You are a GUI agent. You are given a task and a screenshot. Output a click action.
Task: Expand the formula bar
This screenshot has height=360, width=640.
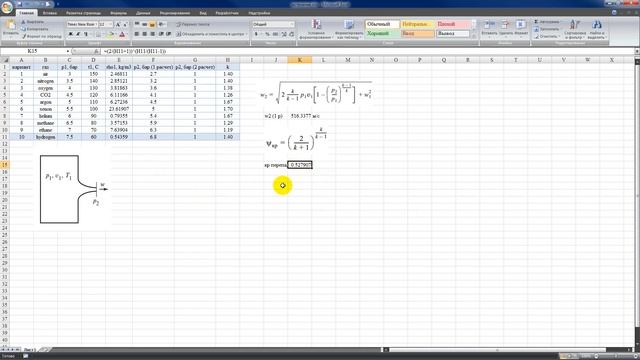pyautogui.click(x=637, y=51)
